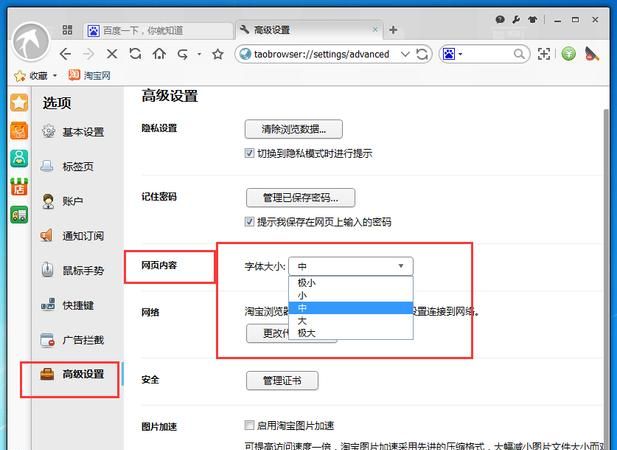Go forward with the forward arrow

pos(89,54)
